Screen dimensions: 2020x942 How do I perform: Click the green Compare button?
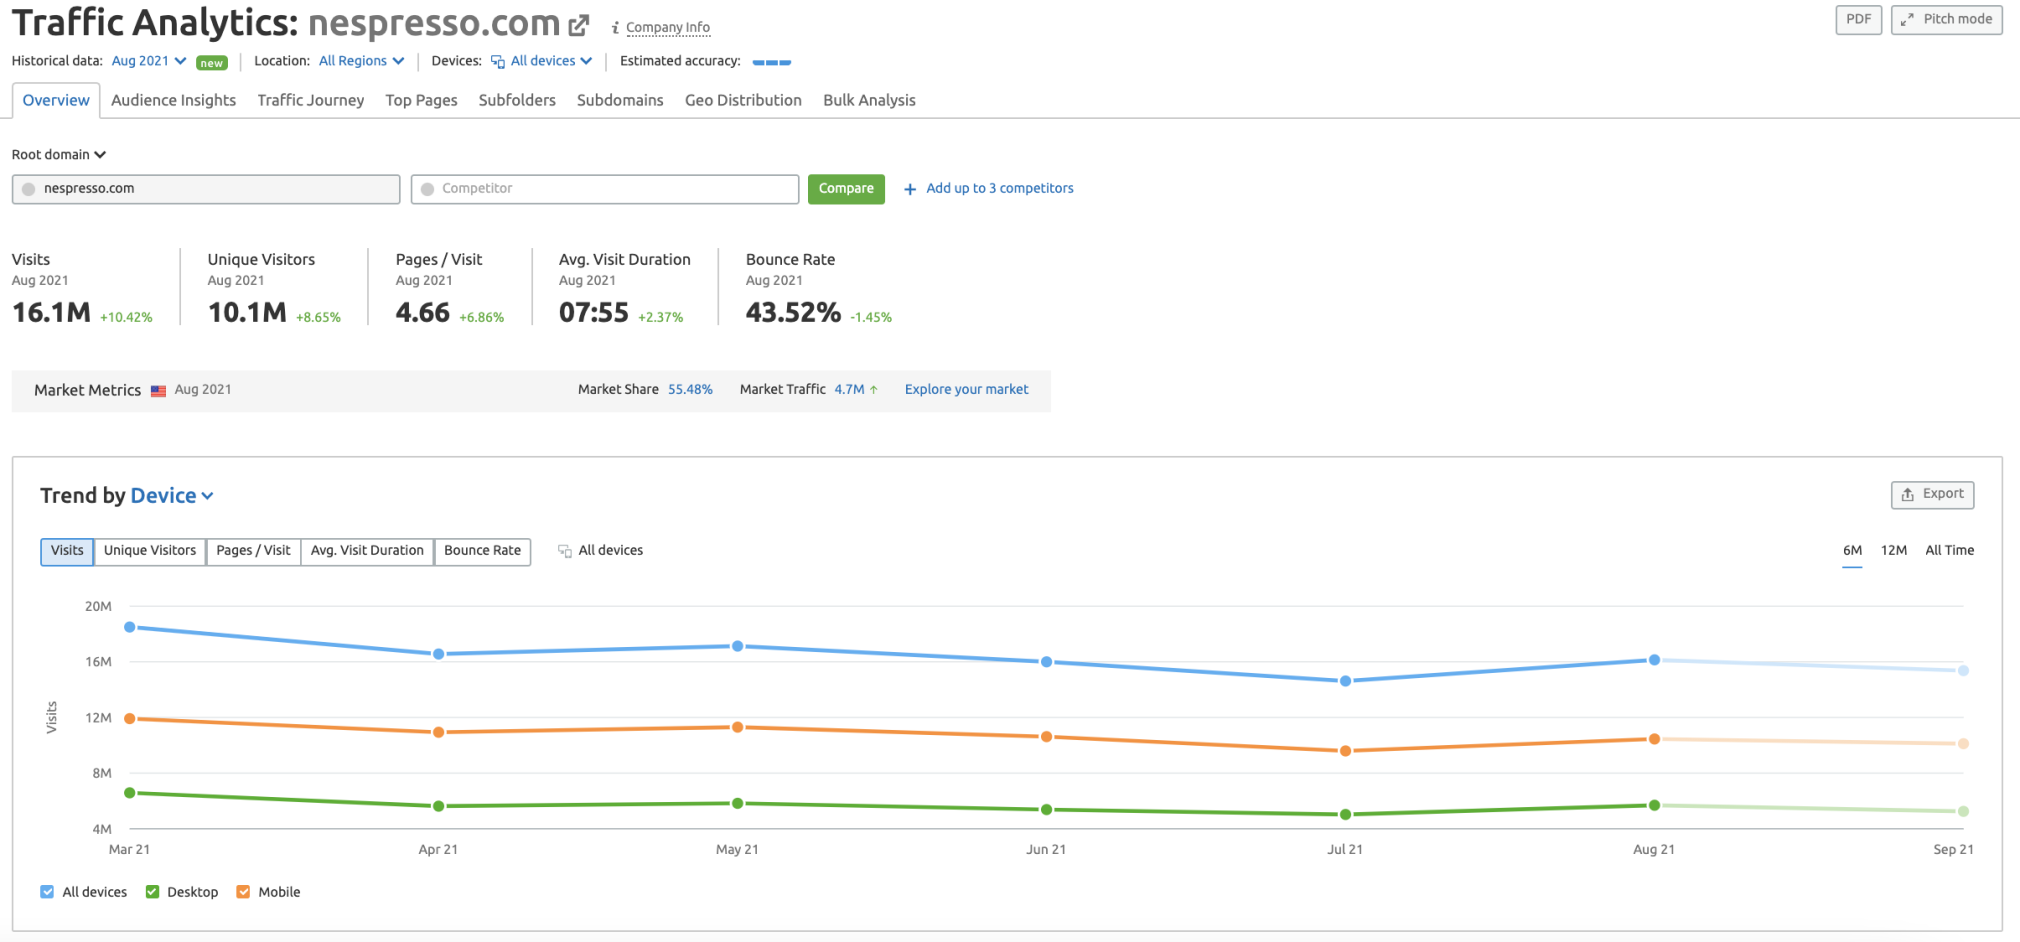tap(846, 189)
